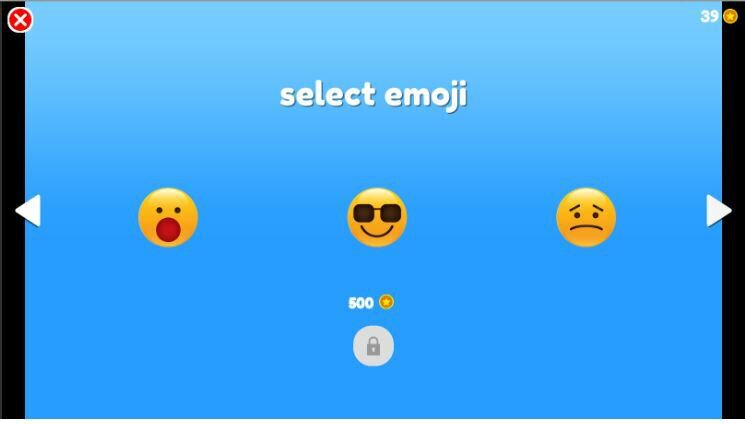Click the star coin next to 500
Image resolution: width=745 pixels, height=424 pixels.
tap(386, 302)
